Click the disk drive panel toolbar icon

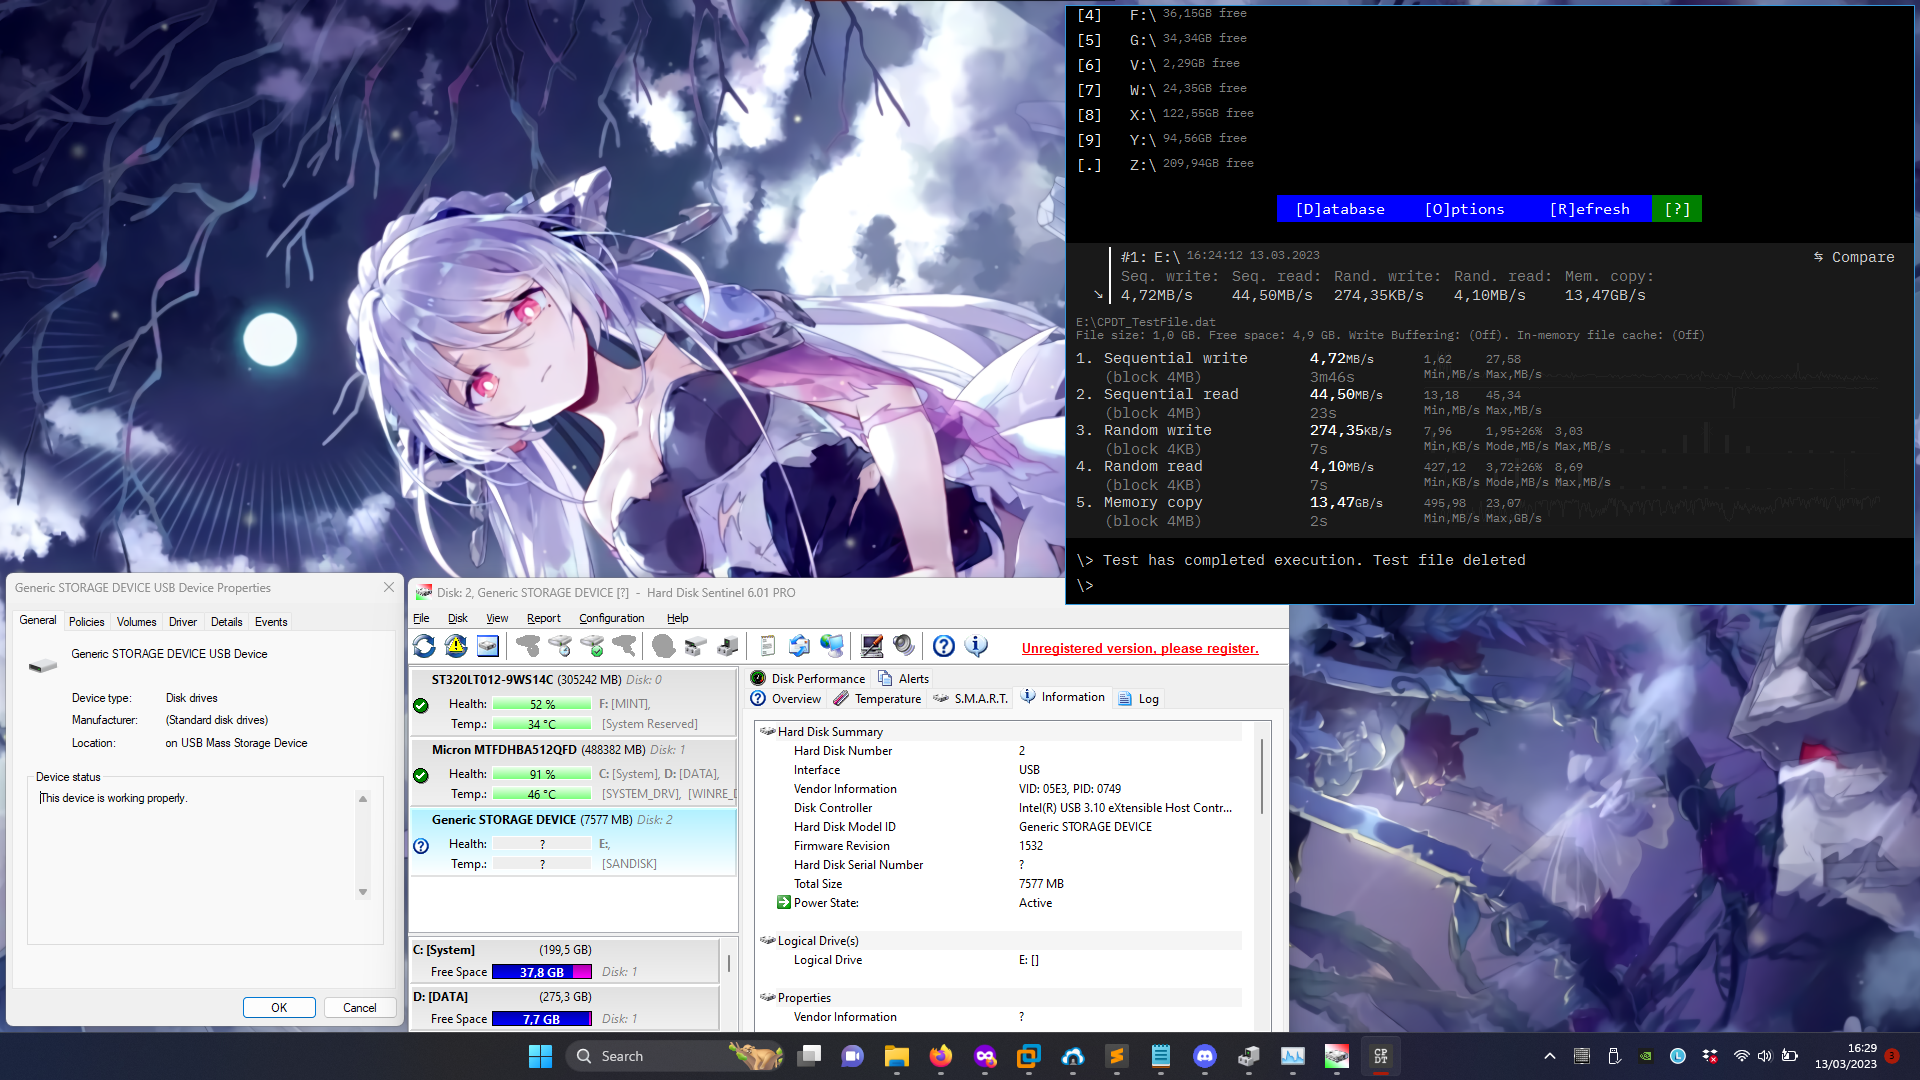488,647
